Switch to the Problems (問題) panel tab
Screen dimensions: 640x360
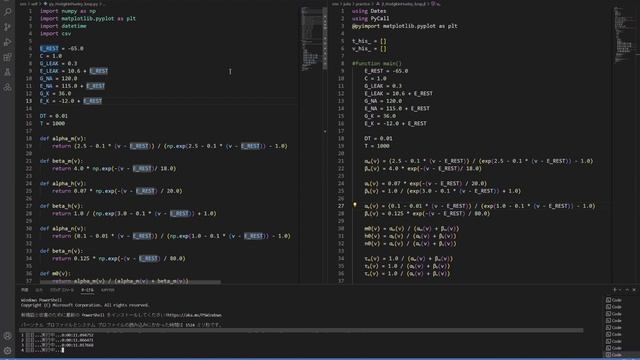point(24,290)
